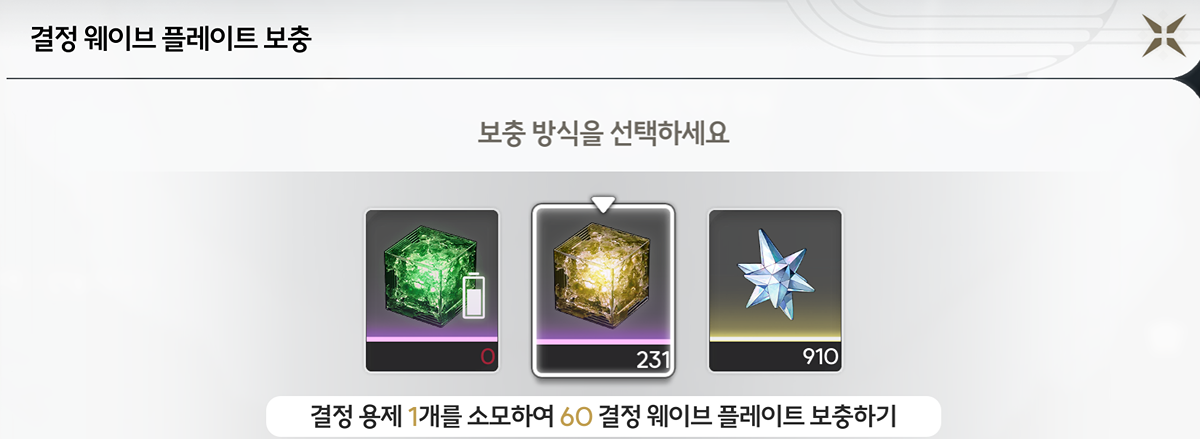Click purple rarity bar under green cube
1200x439 pixels.
tap(432, 339)
